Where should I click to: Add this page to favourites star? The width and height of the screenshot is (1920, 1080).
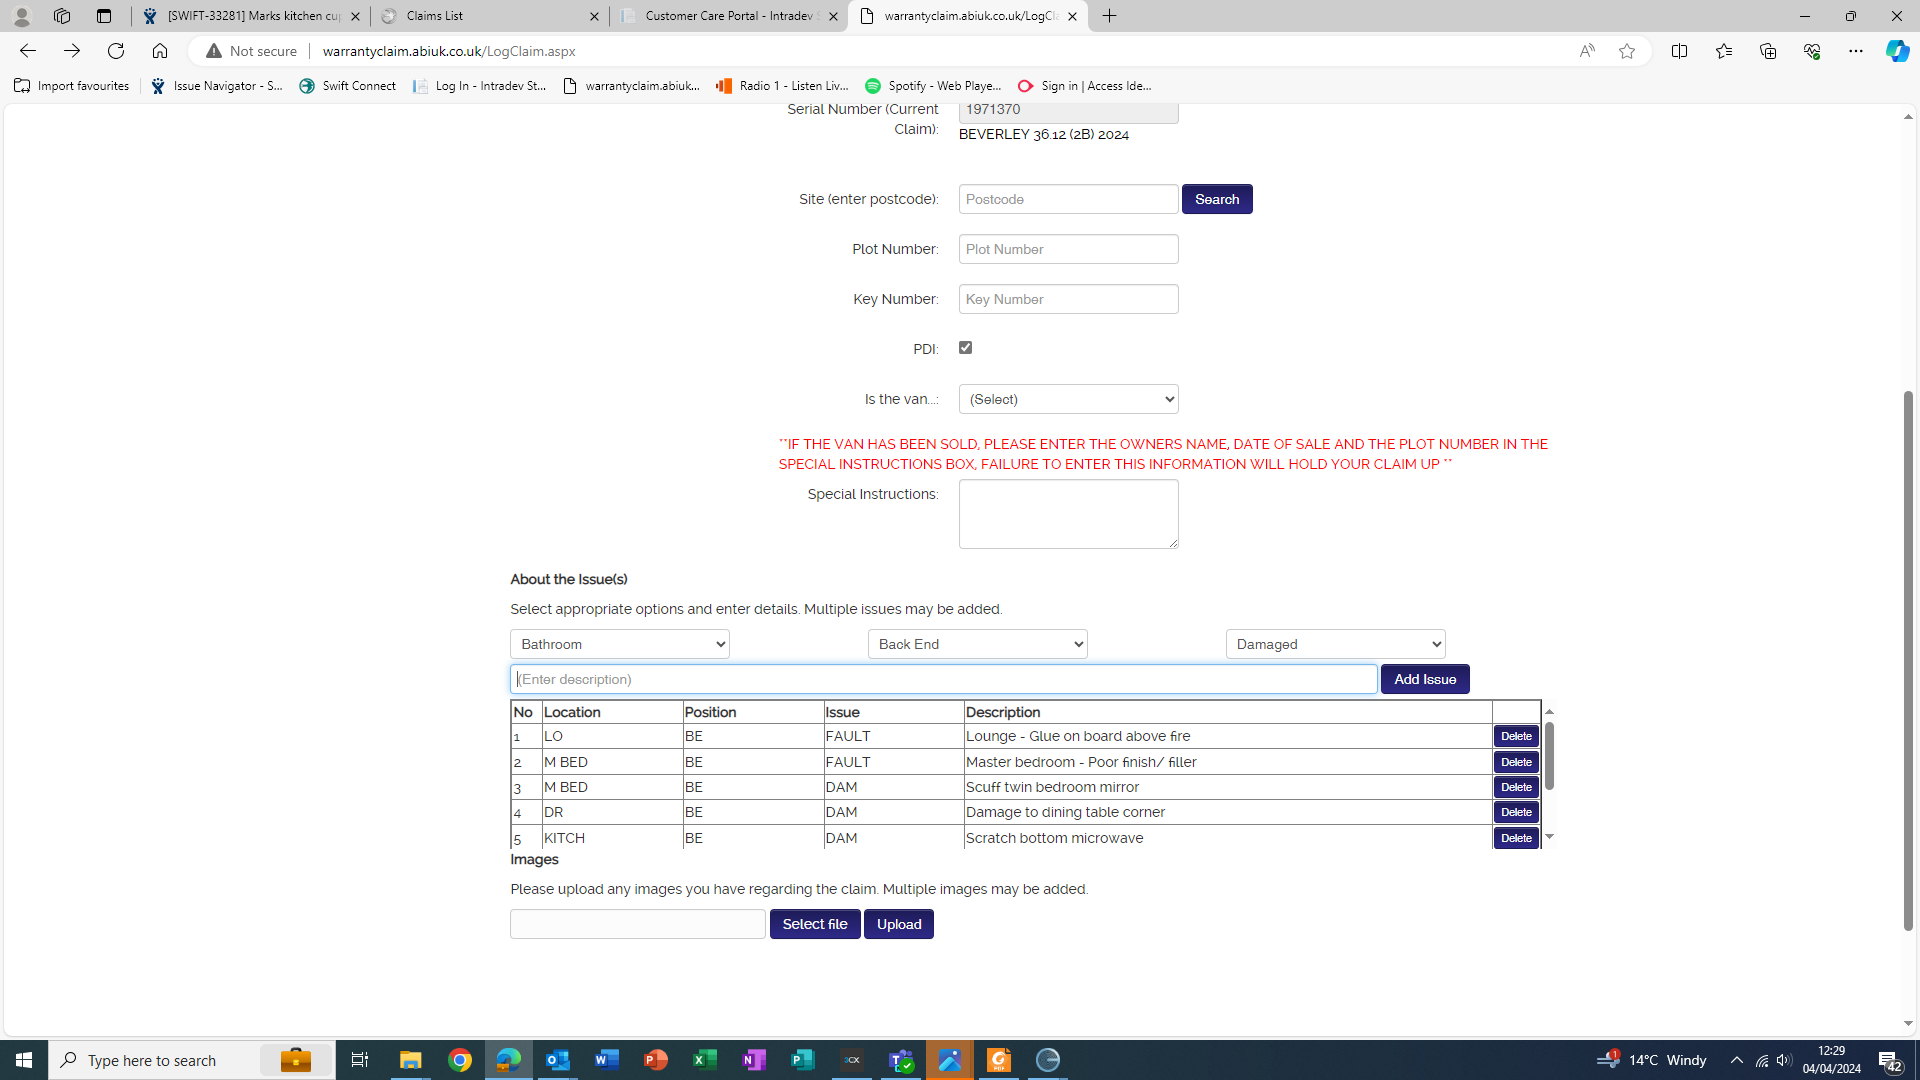pos(1627,51)
